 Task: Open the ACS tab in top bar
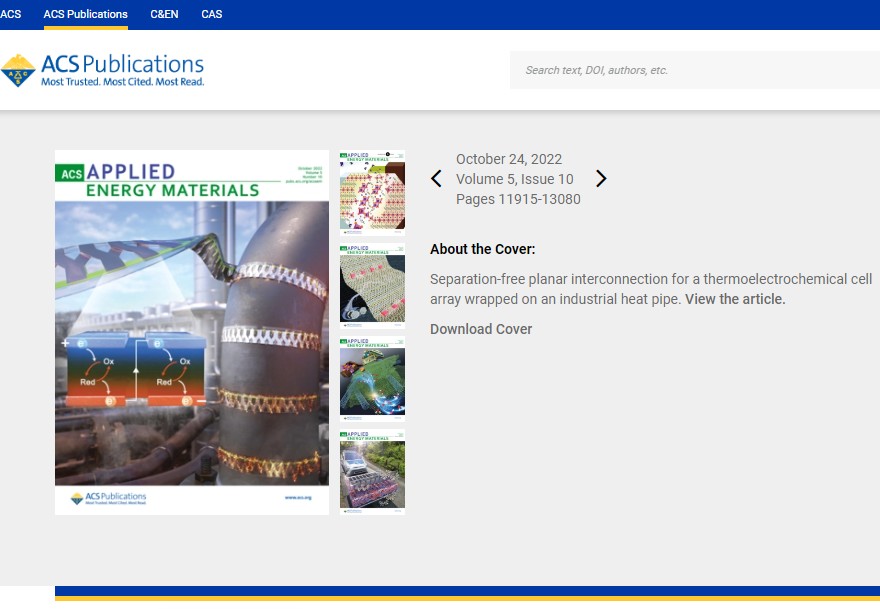(x=10, y=14)
